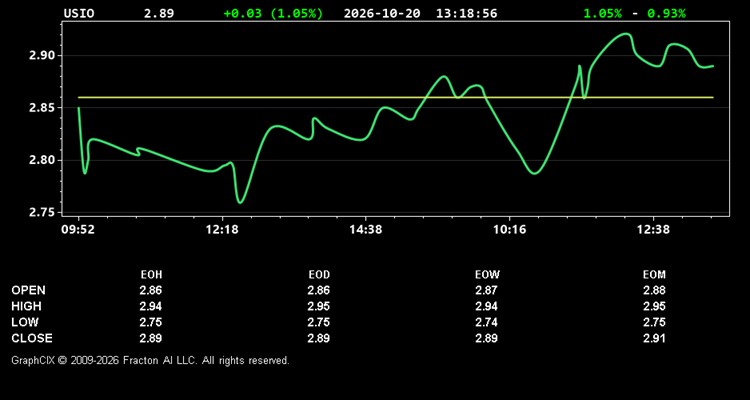Image resolution: width=750 pixels, height=400 pixels.
Task: Click the EOH LOW value 2.75
Action: click(x=151, y=322)
